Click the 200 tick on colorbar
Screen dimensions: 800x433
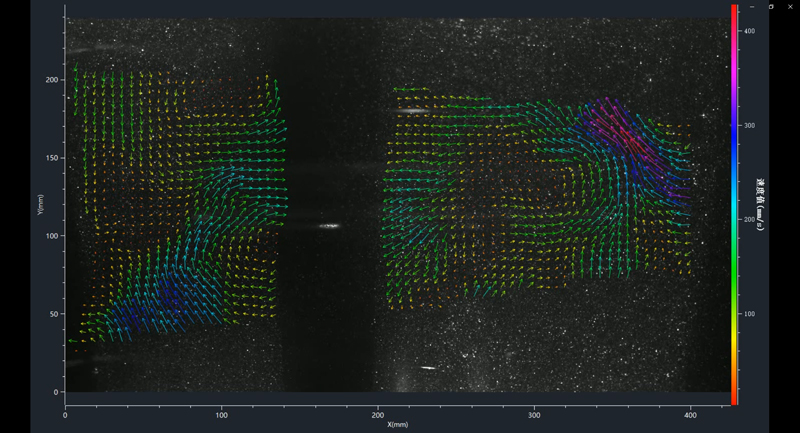point(749,219)
